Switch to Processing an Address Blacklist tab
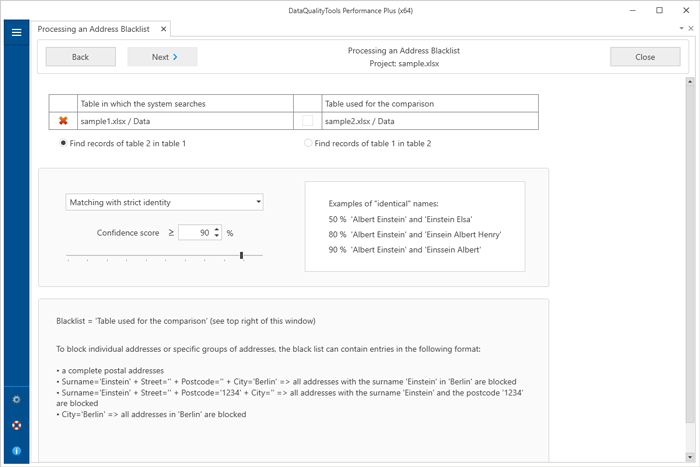 [x=93, y=29]
